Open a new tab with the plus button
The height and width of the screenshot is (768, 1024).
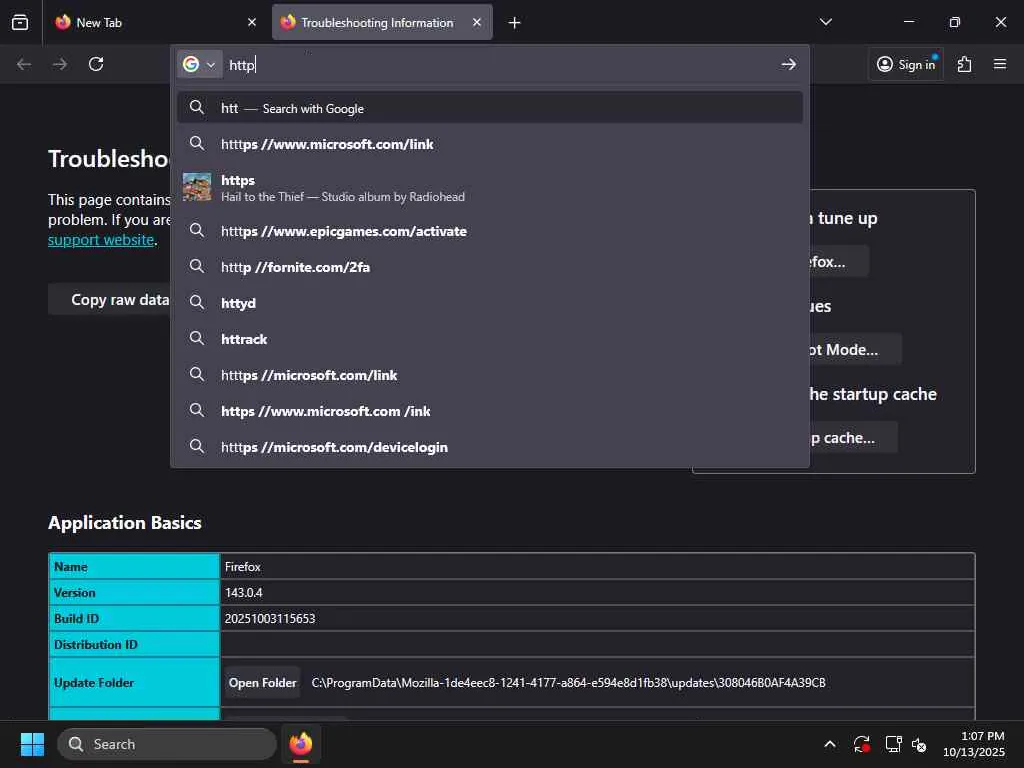pos(515,23)
